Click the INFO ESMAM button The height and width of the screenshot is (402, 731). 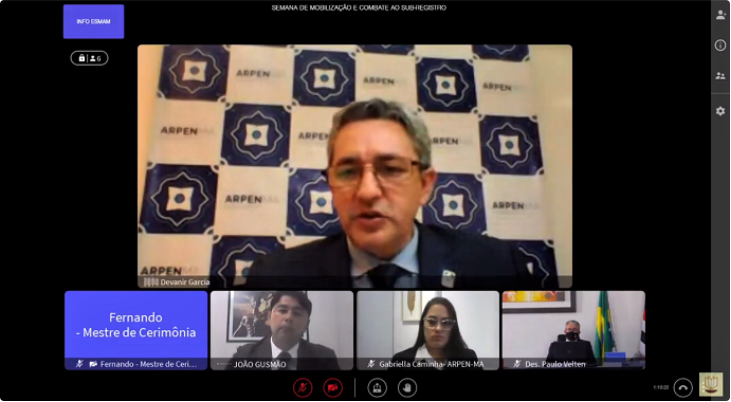(94, 21)
